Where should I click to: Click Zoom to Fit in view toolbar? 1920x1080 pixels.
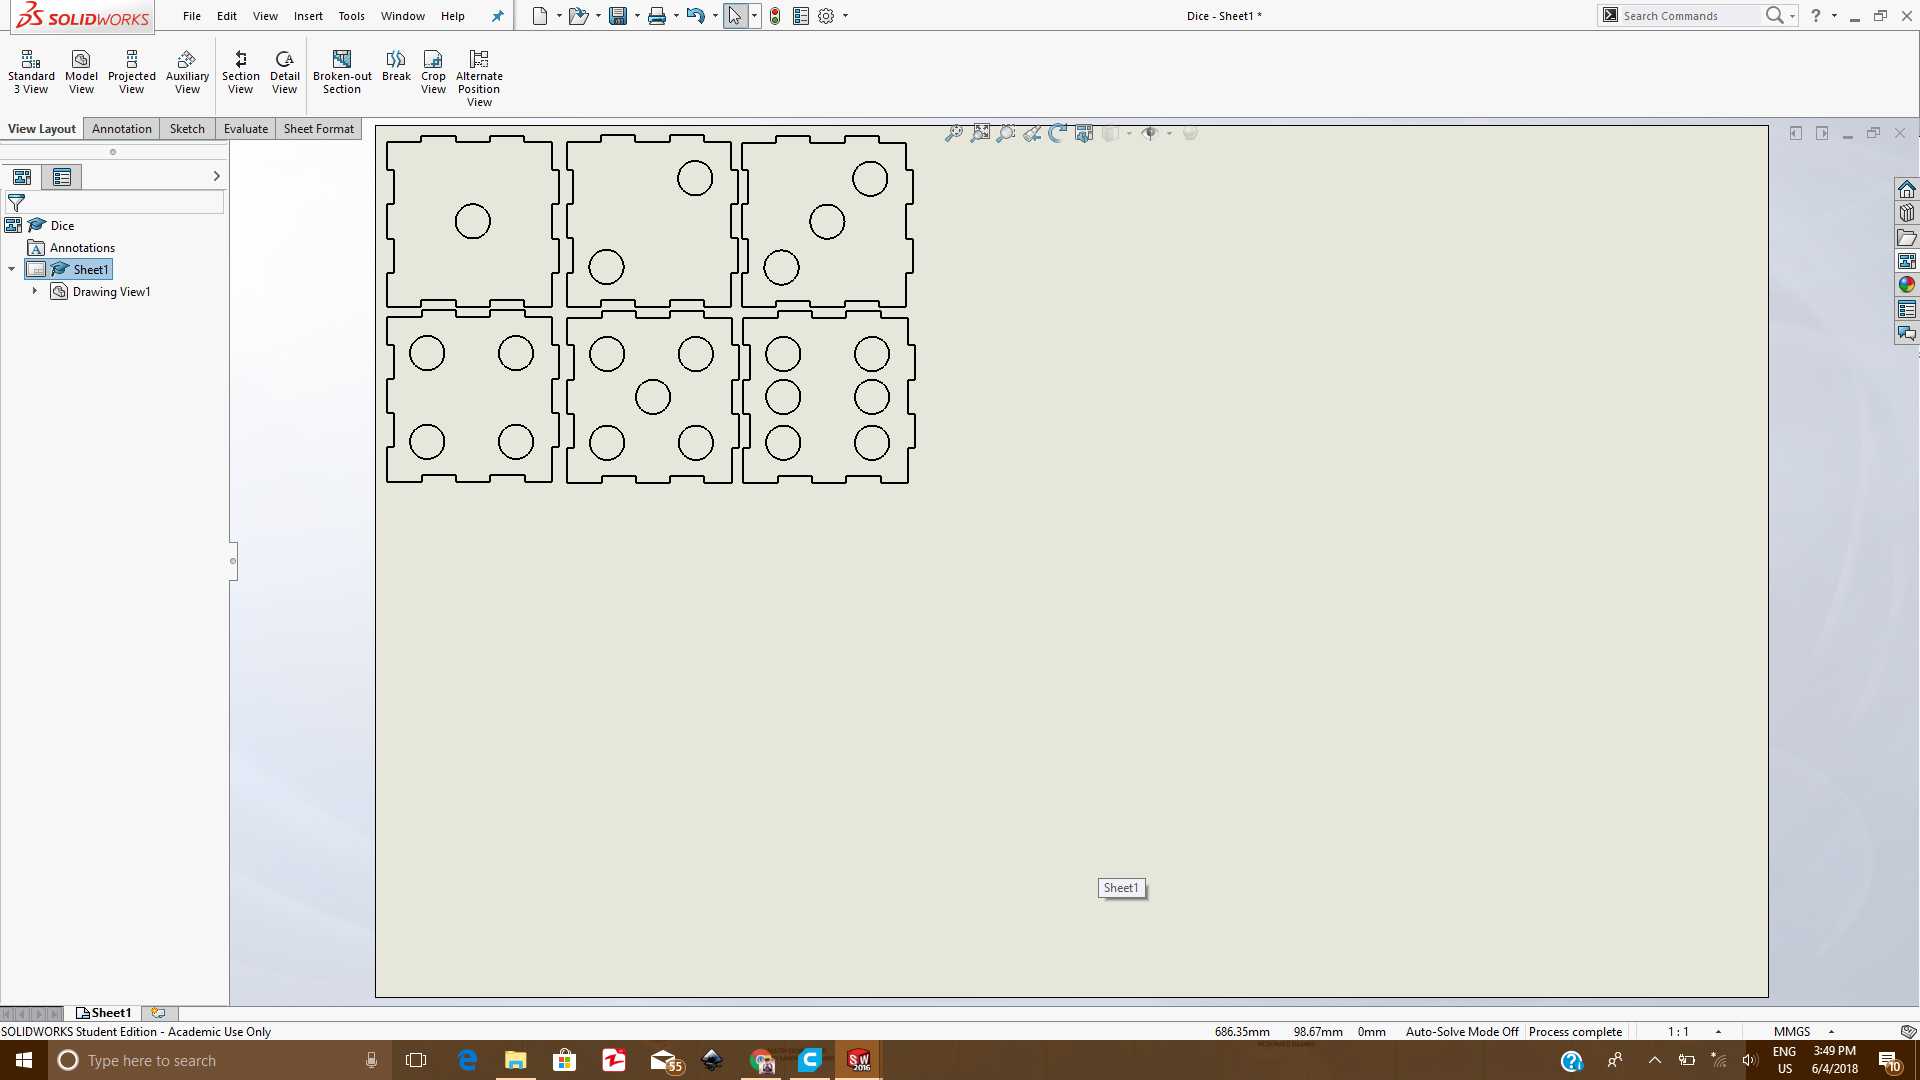pyautogui.click(x=954, y=133)
